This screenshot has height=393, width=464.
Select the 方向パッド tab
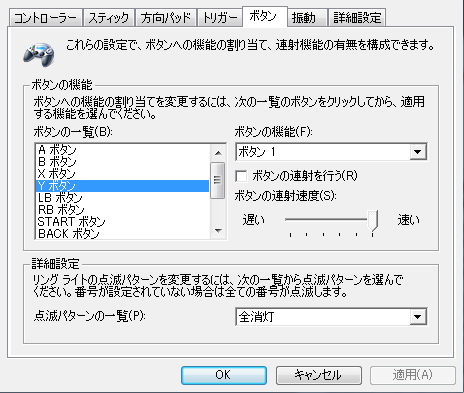pos(166,18)
